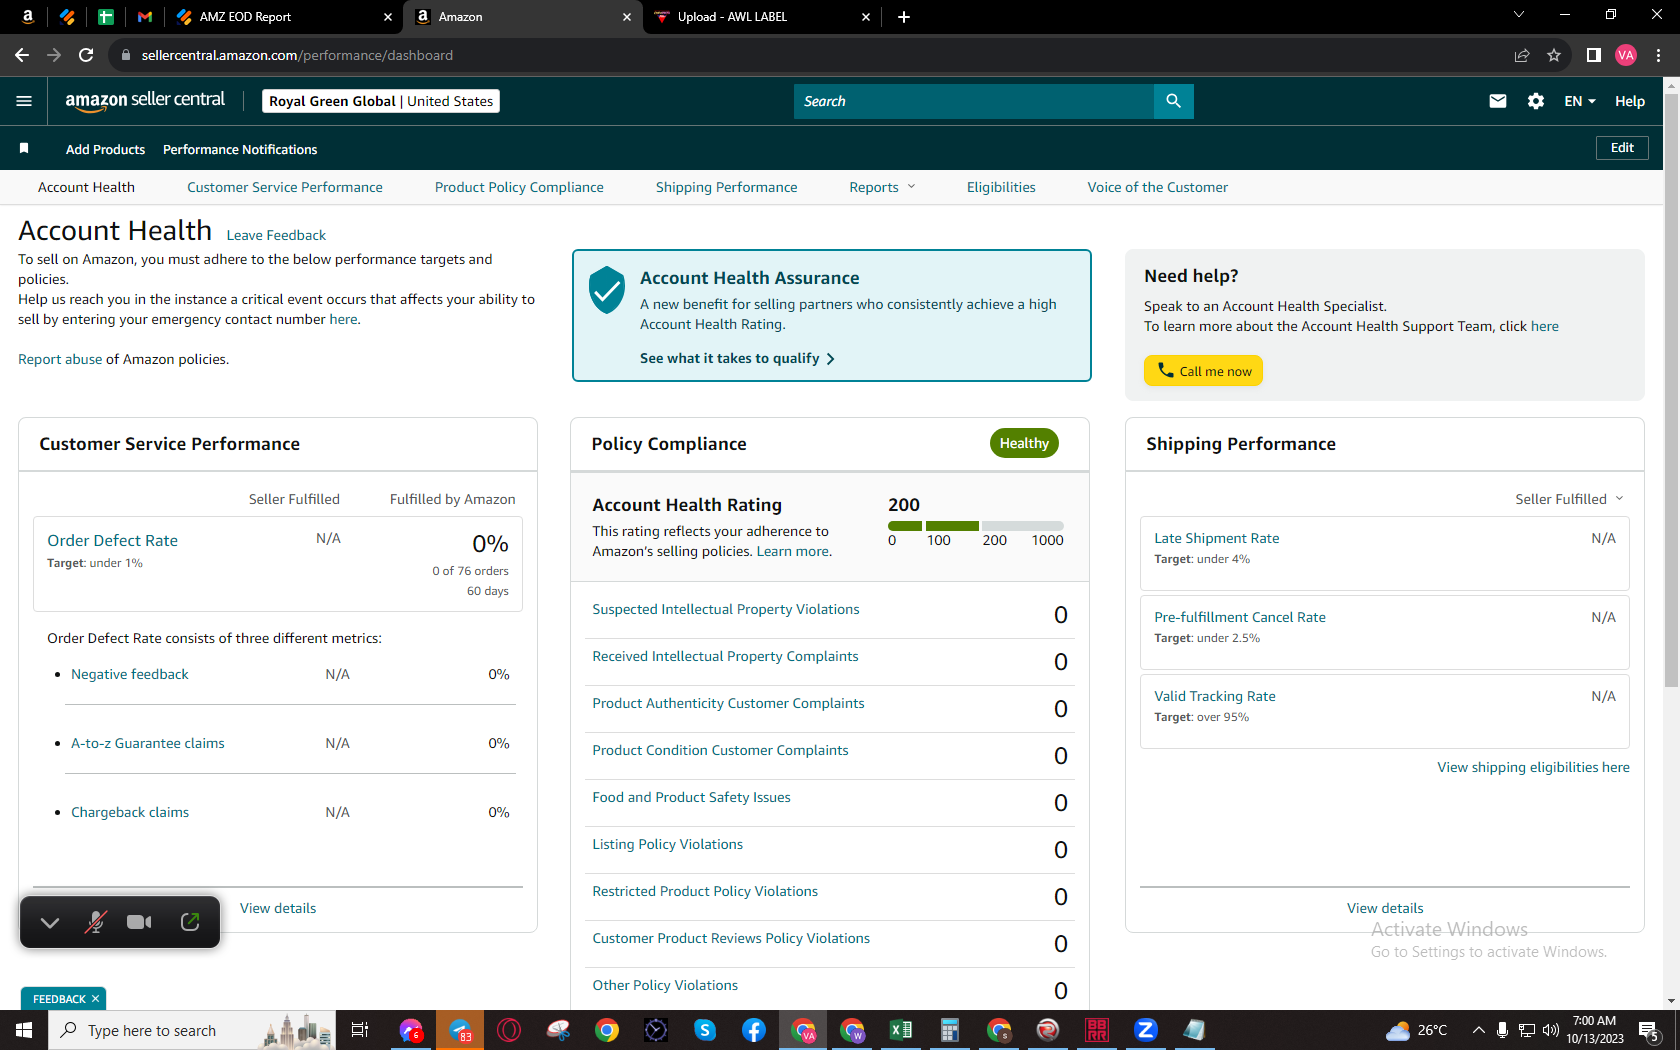Switch to the pinned Gmail tab

click(145, 17)
